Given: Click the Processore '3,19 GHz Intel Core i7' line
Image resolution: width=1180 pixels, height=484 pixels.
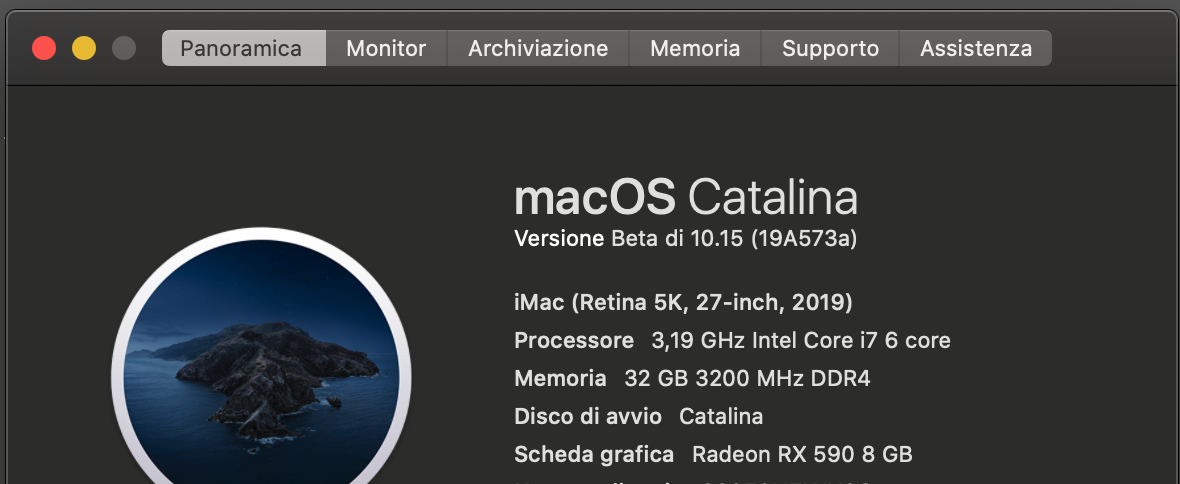Looking at the screenshot, I should pos(732,340).
